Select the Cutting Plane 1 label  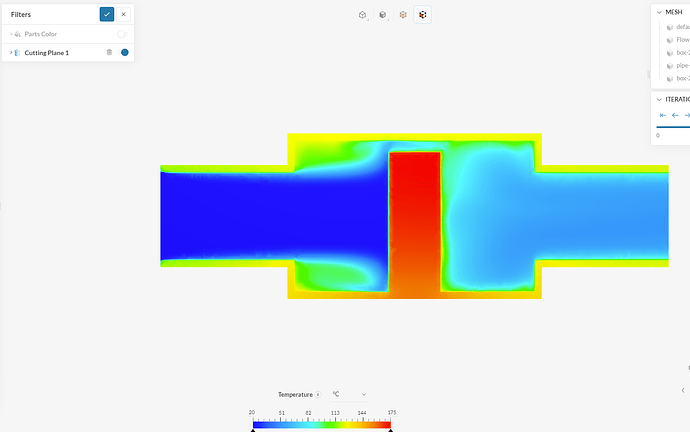click(x=47, y=53)
